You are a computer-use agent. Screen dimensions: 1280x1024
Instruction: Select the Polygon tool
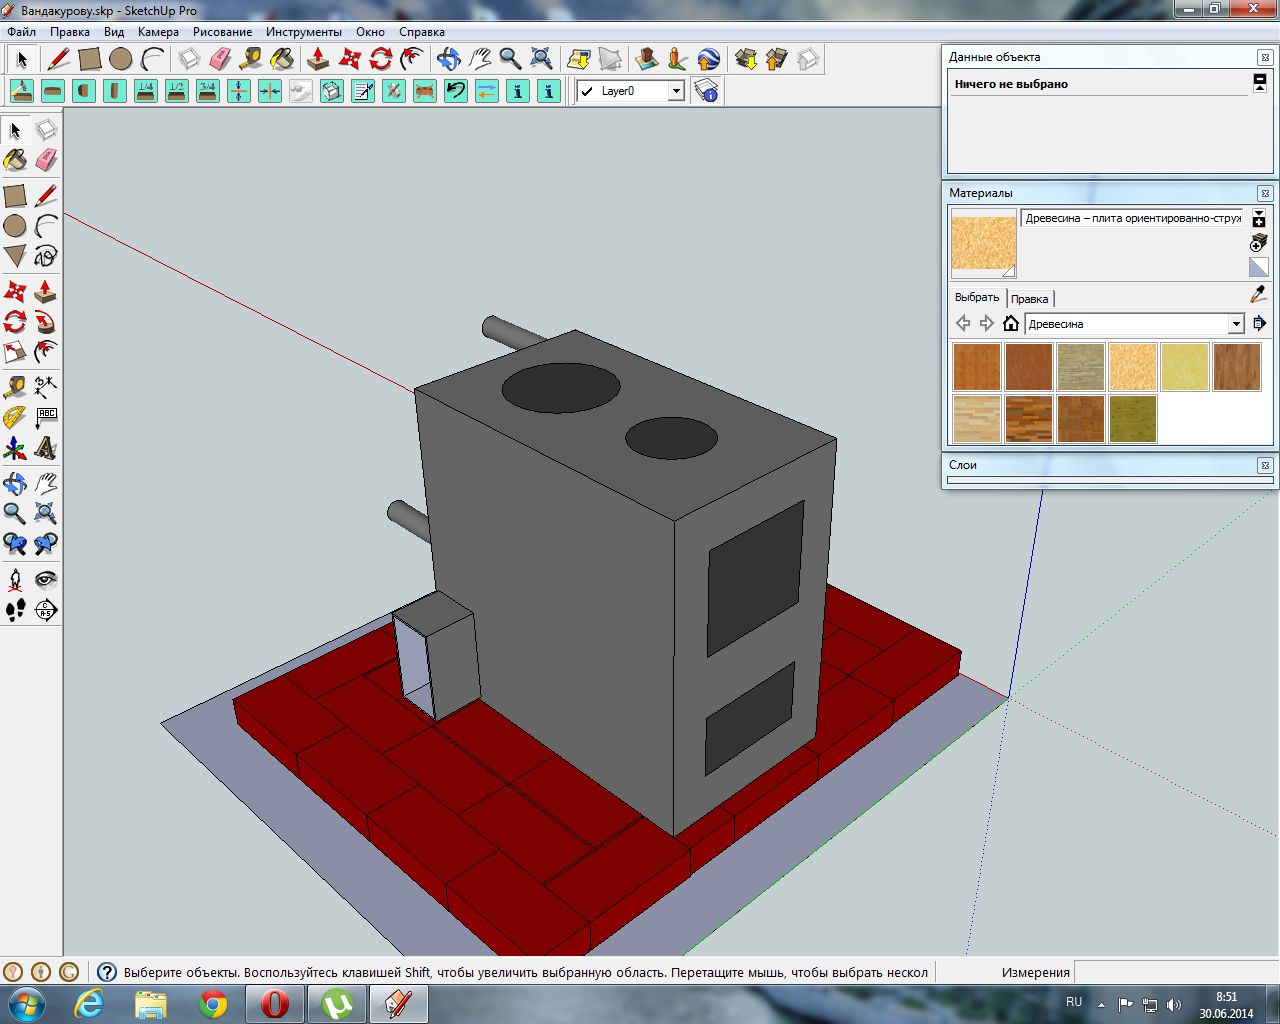click(x=14, y=256)
